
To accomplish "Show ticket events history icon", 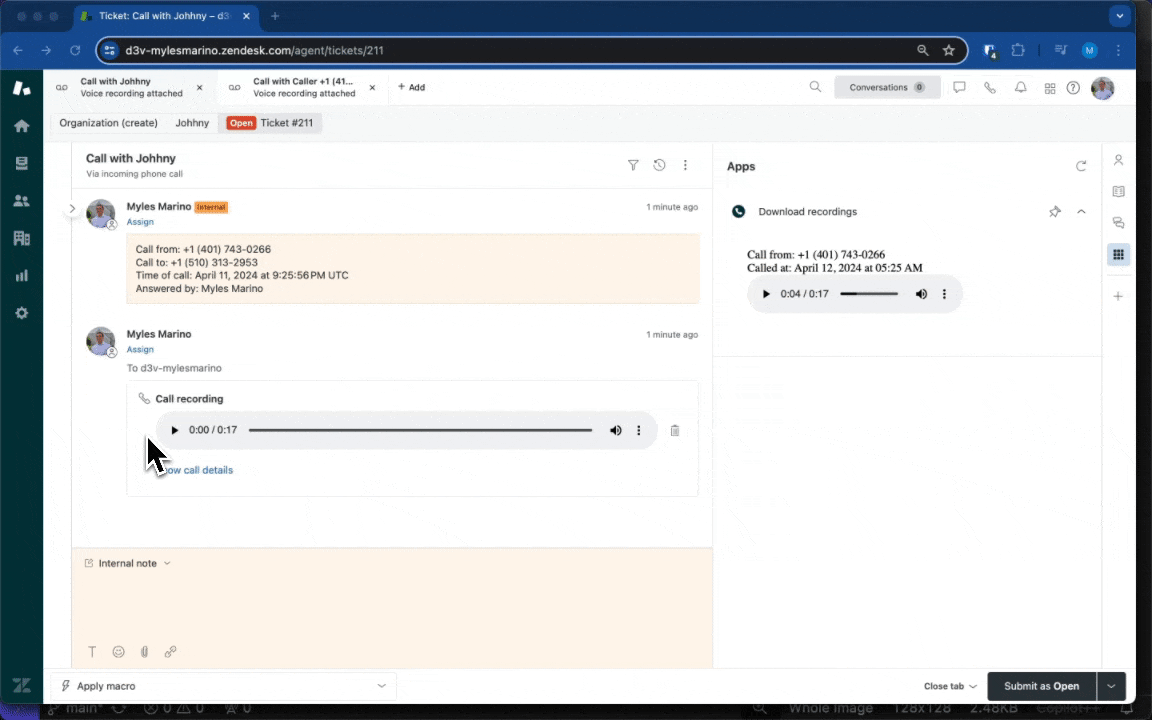I will coord(659,165).
